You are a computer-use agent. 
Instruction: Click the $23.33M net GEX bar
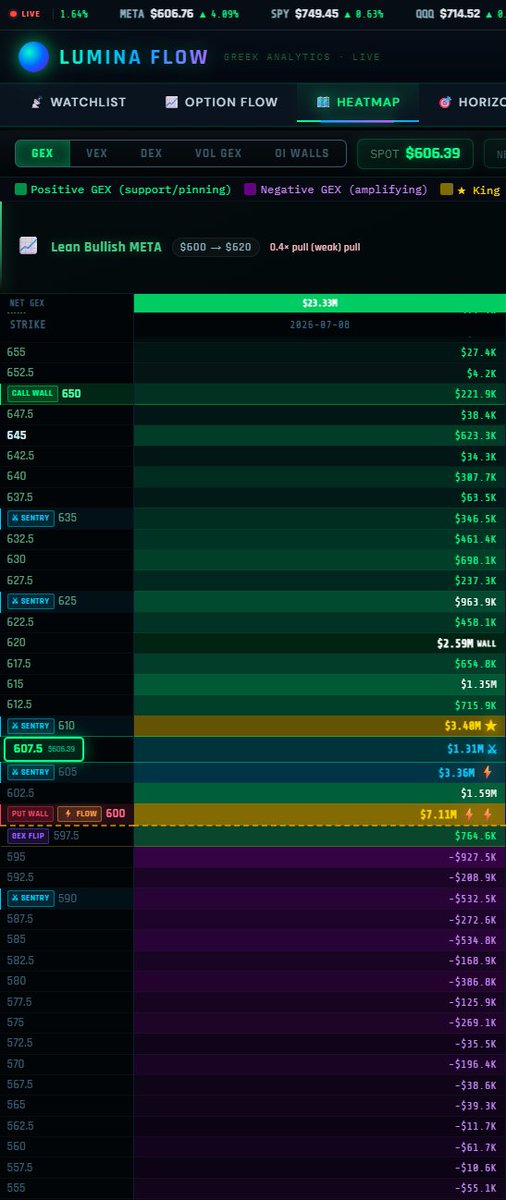point(320,302)
